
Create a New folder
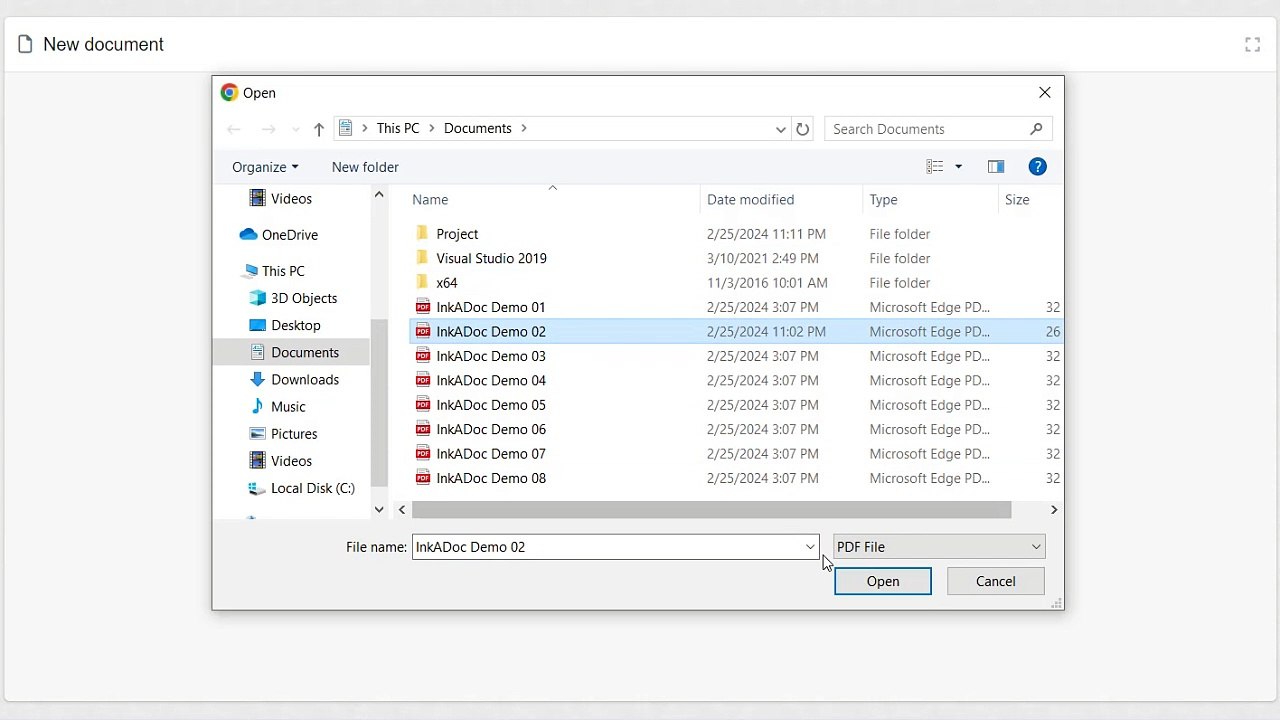pyautogui.click(x=365, y=167)
